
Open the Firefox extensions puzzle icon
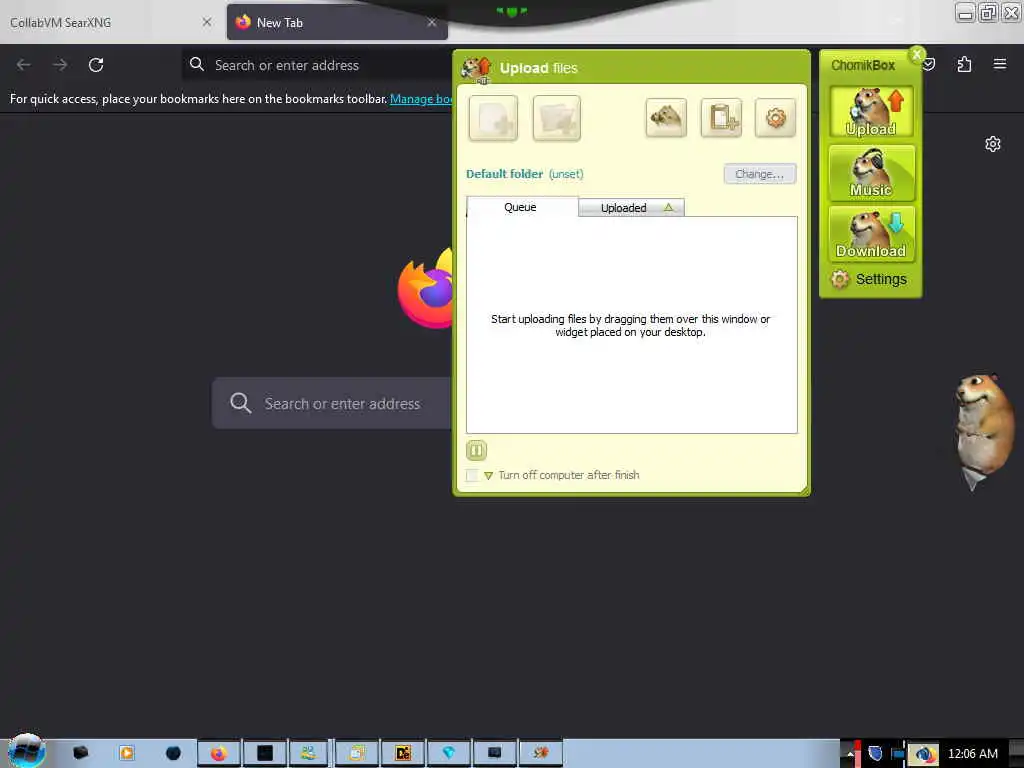(x=964, y=64)
